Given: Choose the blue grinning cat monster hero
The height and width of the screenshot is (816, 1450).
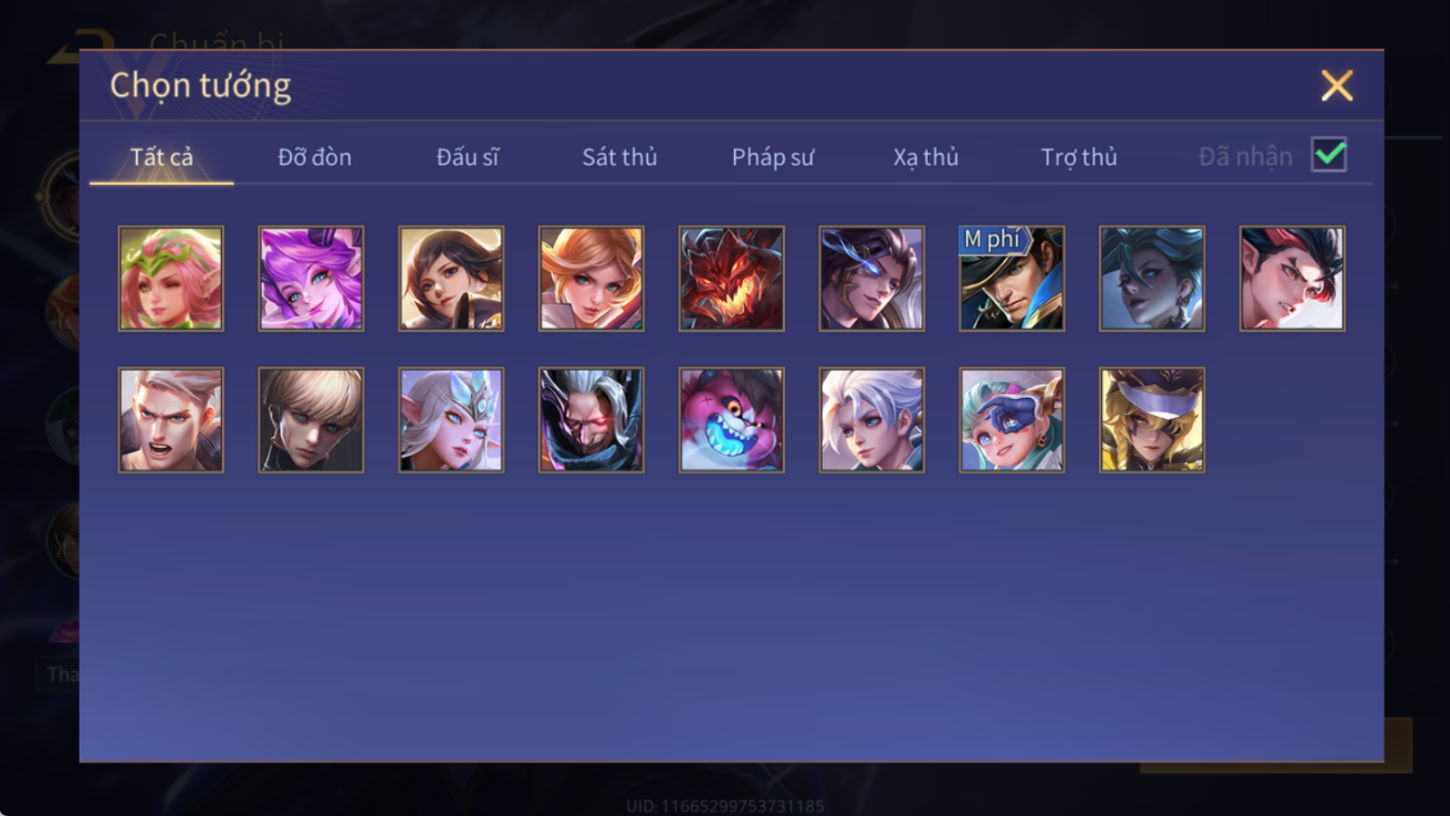Looking at the screenshot, I should pyautogui.click(x=731, y=420).
